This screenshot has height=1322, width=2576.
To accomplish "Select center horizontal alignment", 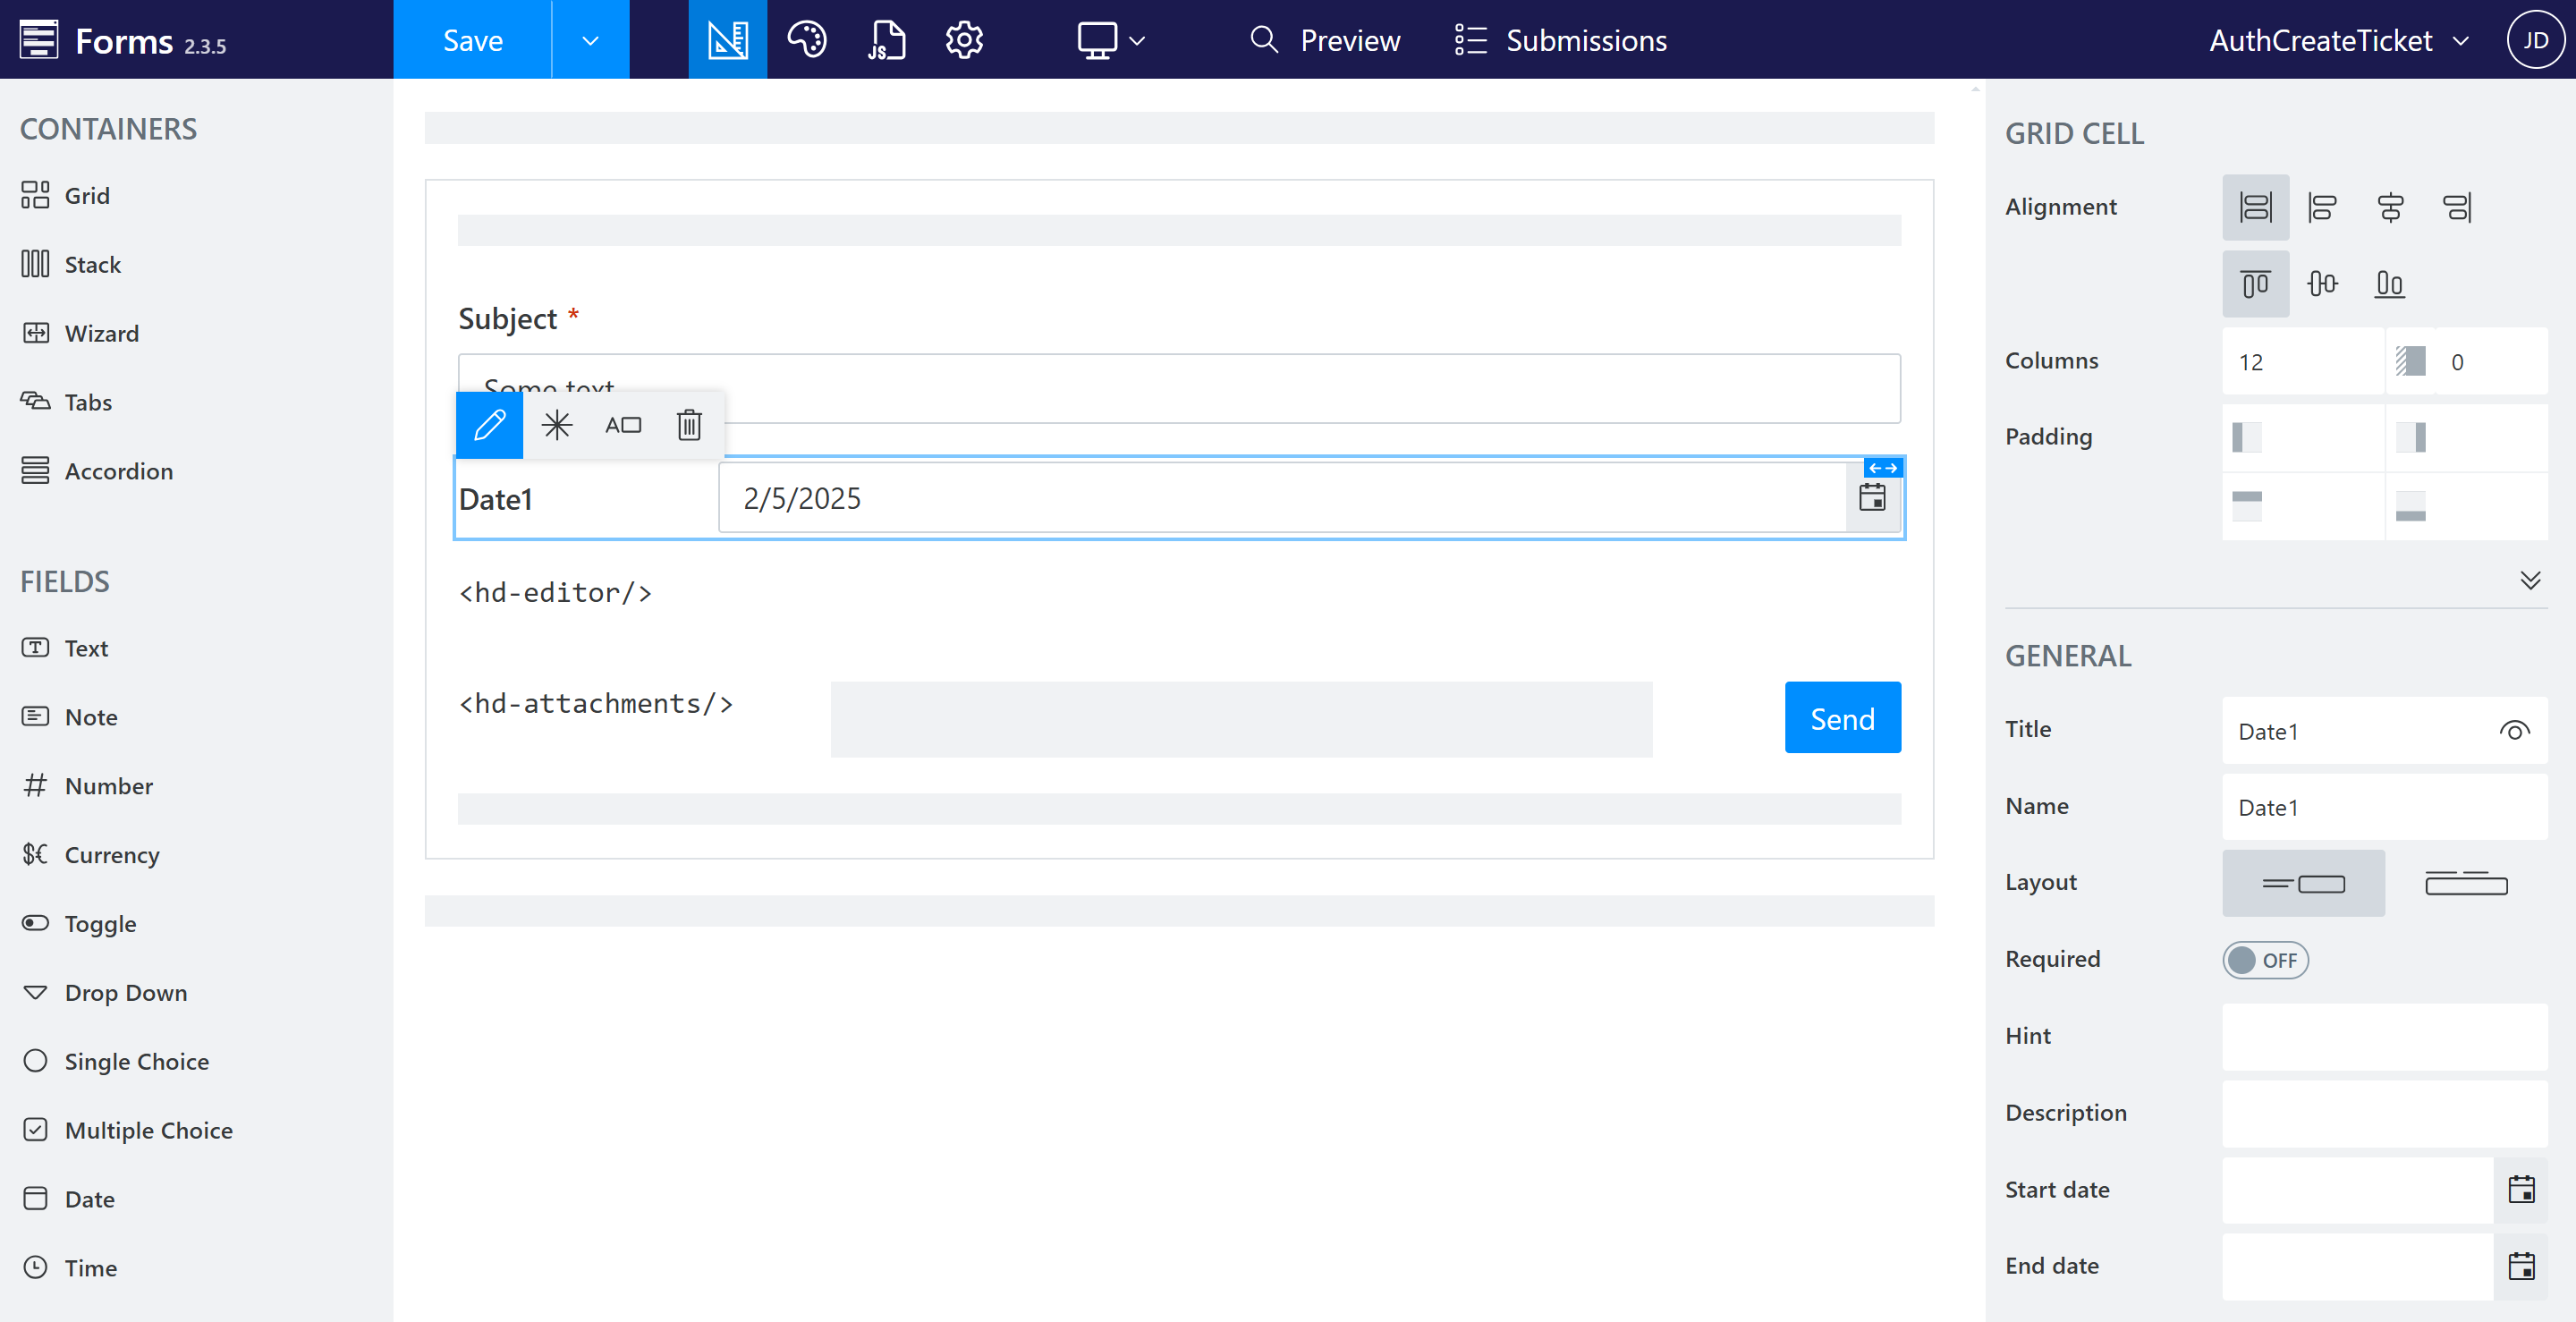I will pyautogui.click(x=2390, y=207).
